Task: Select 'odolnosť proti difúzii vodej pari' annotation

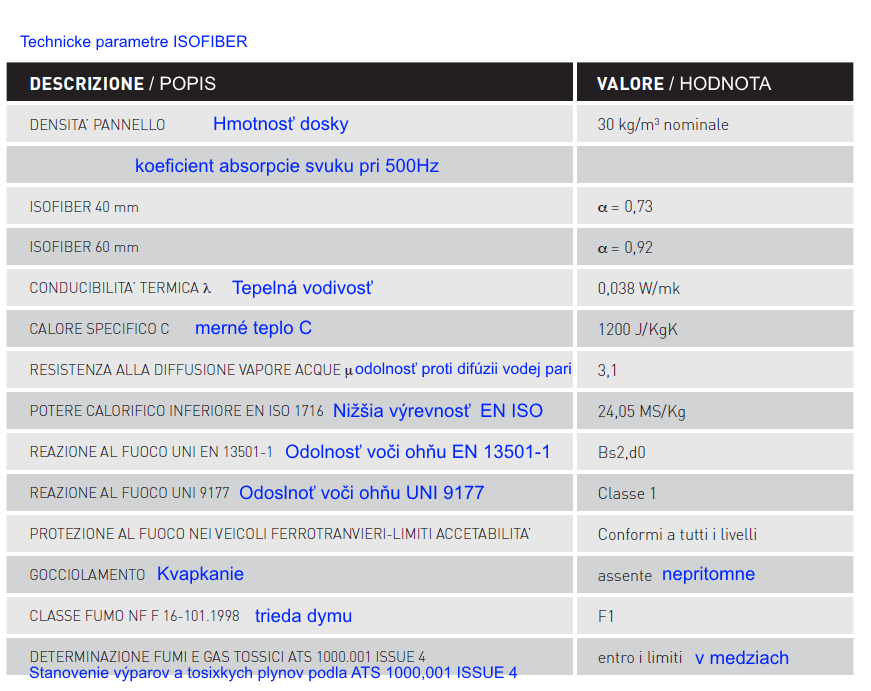Action: (x=463, y=369)
